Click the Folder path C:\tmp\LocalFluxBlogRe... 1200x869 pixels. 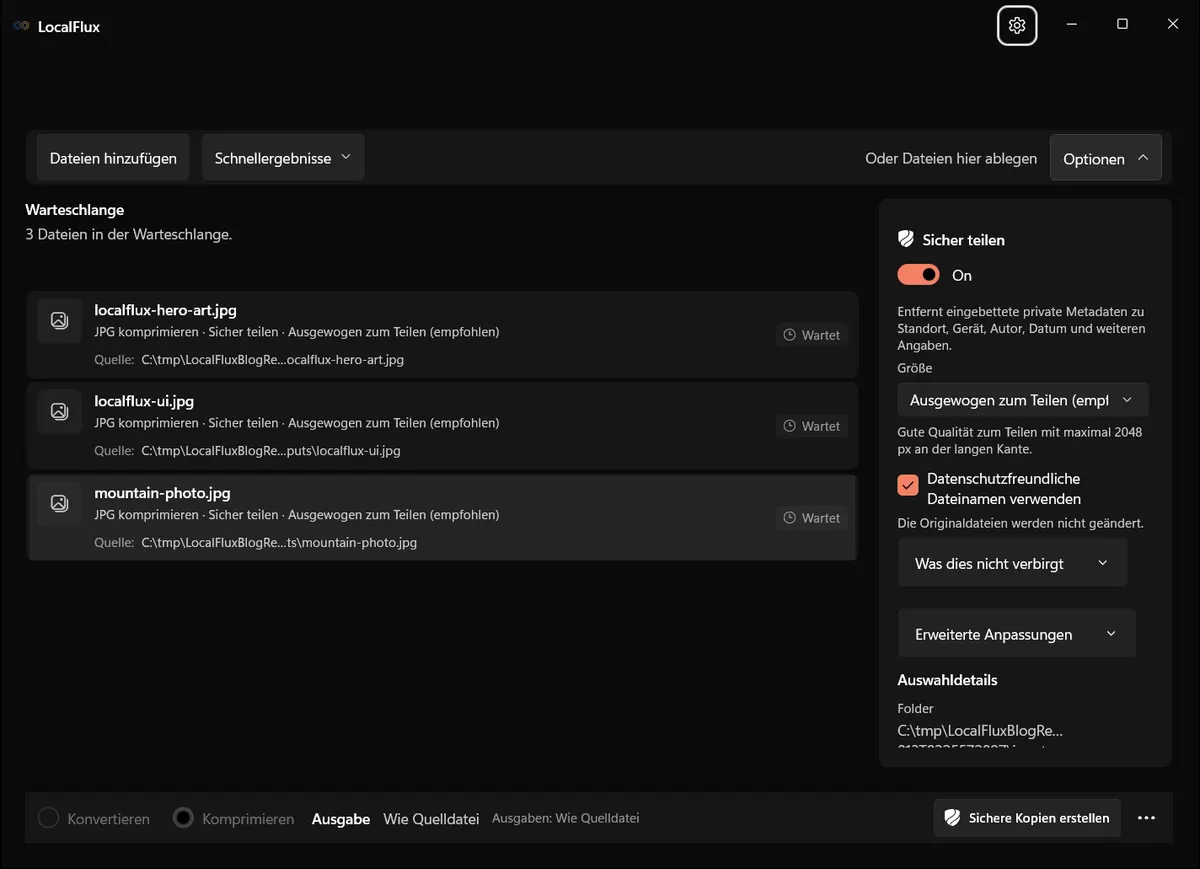980,730
